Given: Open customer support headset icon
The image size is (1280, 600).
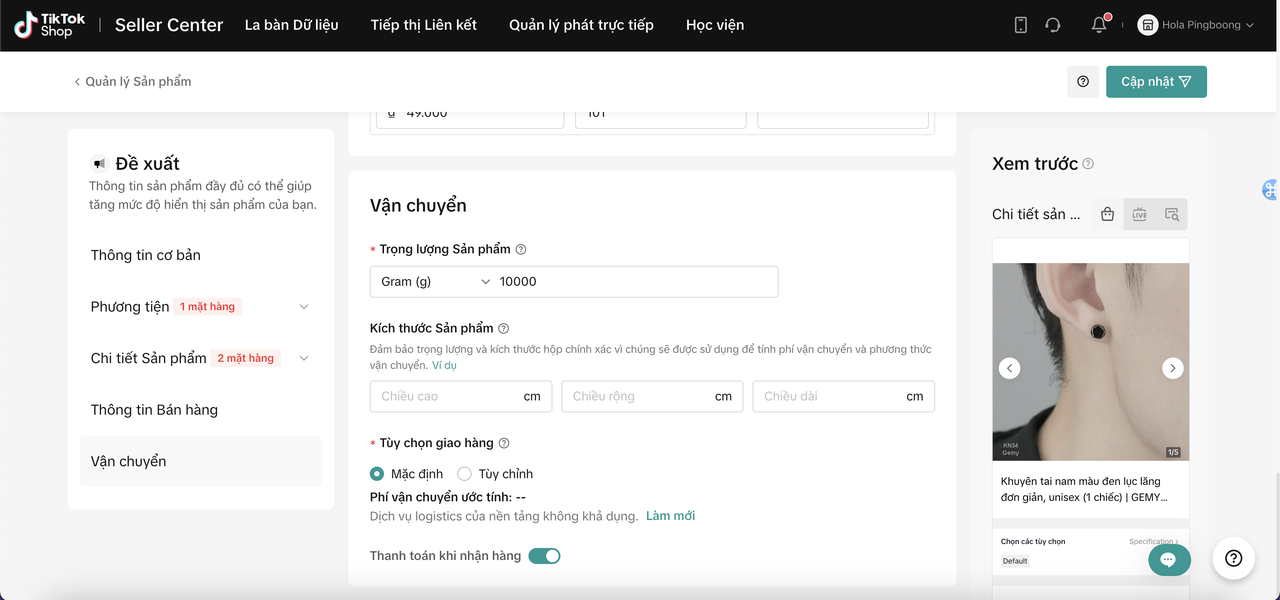Looking at the screenshot, I should coord(1052,25).
